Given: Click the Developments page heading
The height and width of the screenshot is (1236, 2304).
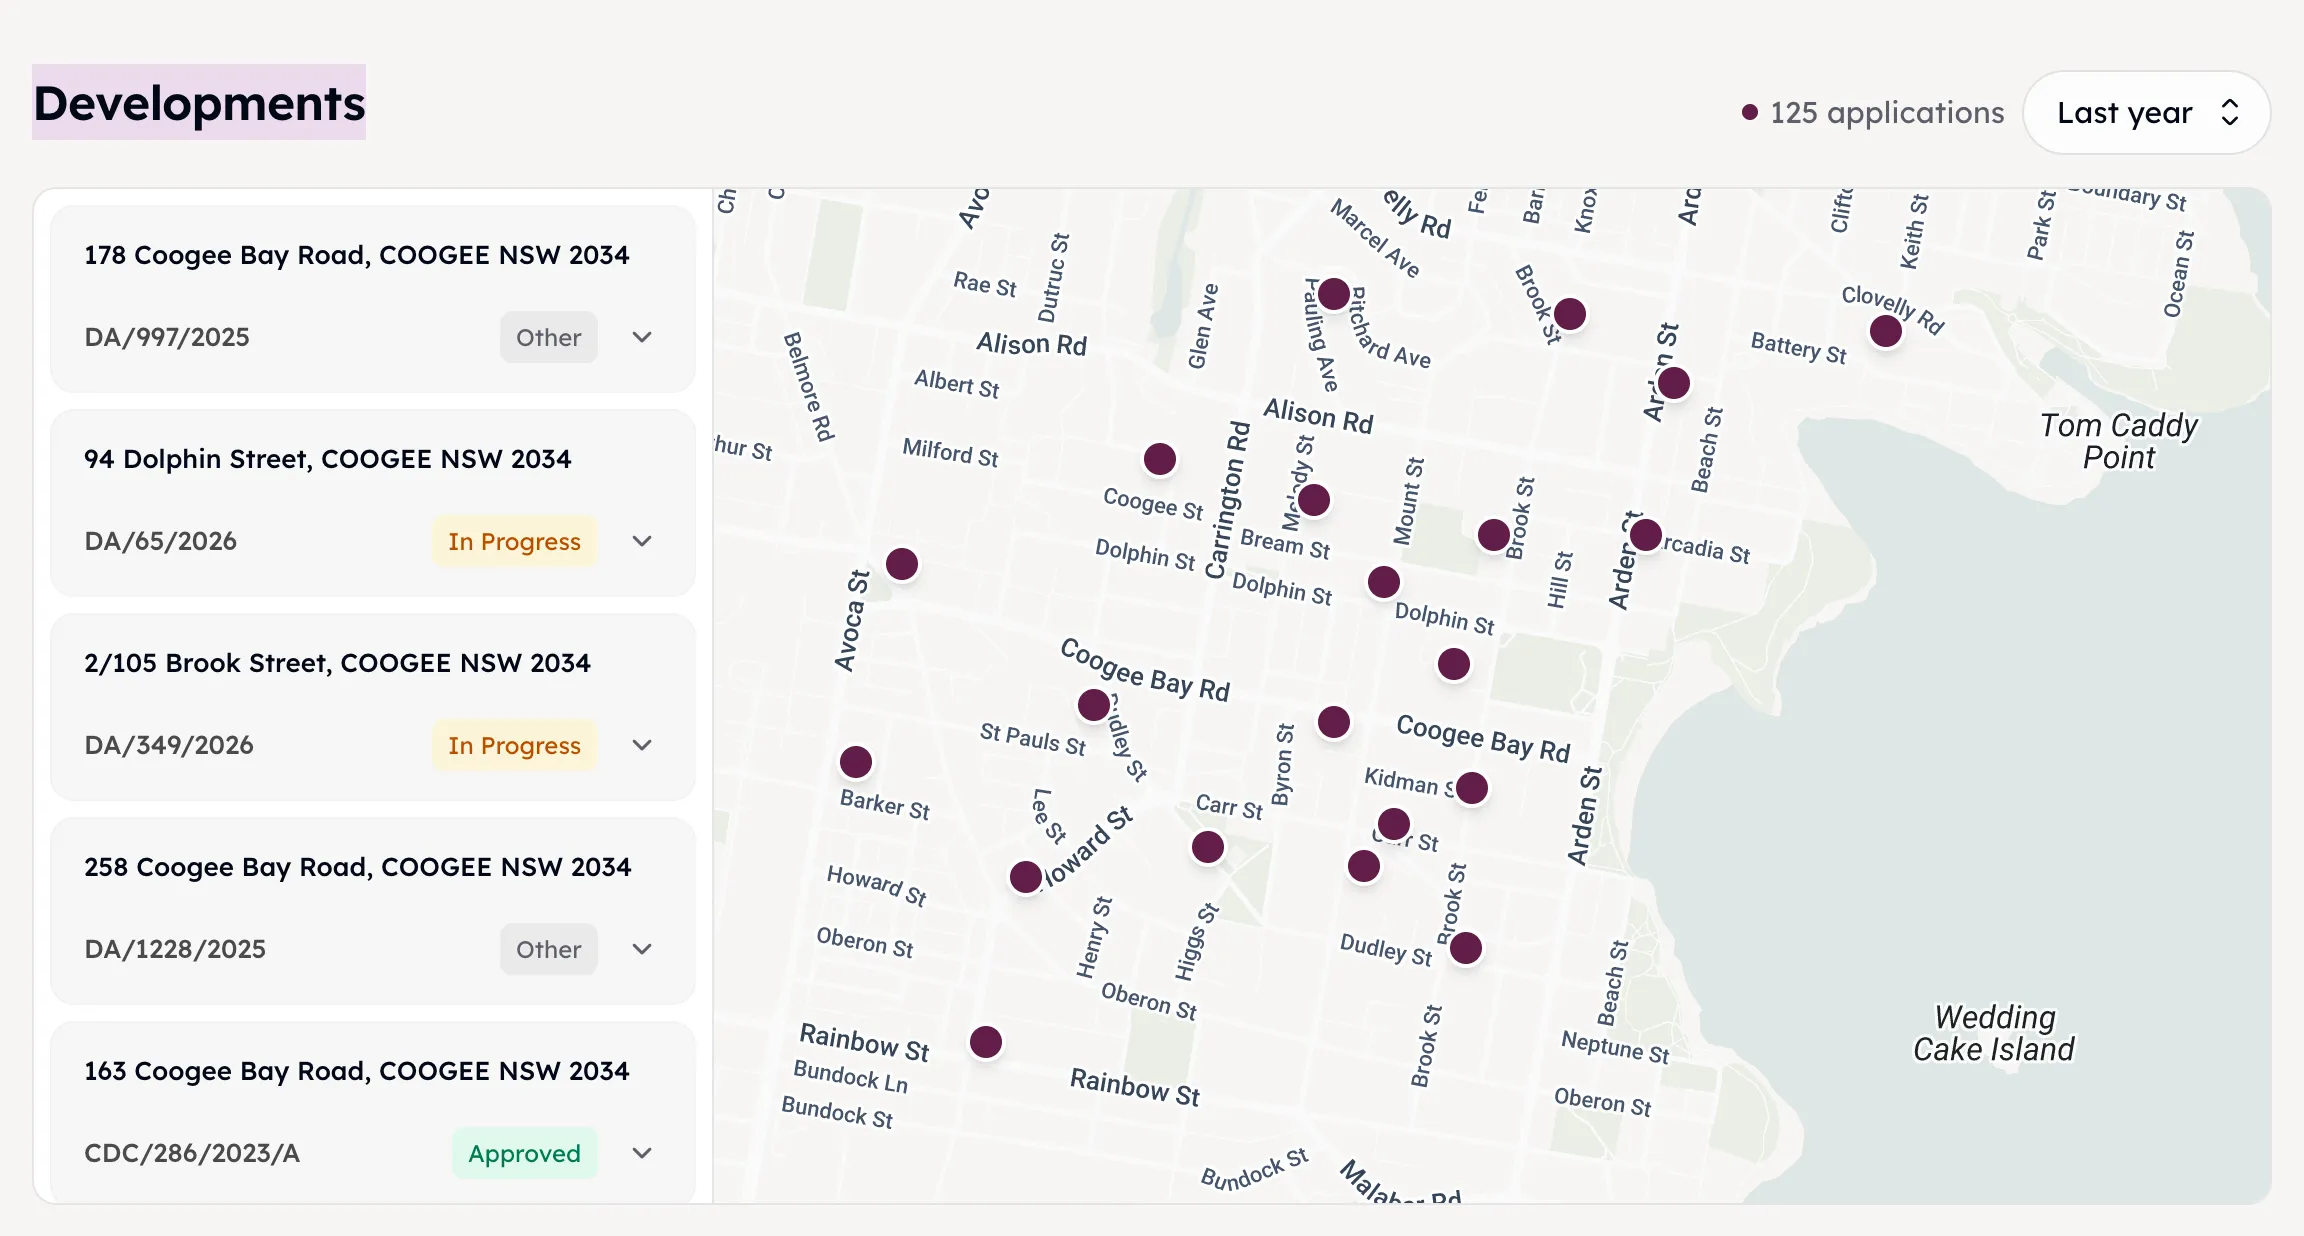Looking at the screenshot, I should coord(199,103).
